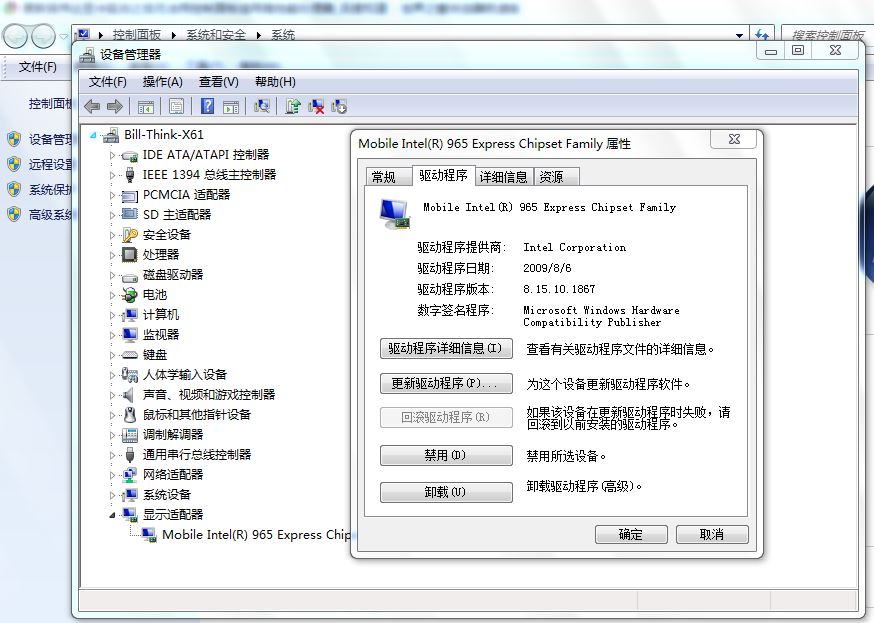This screenshot has width=874, height=623.
Task: Click the security devices key icon
Action: click(129, 235)
